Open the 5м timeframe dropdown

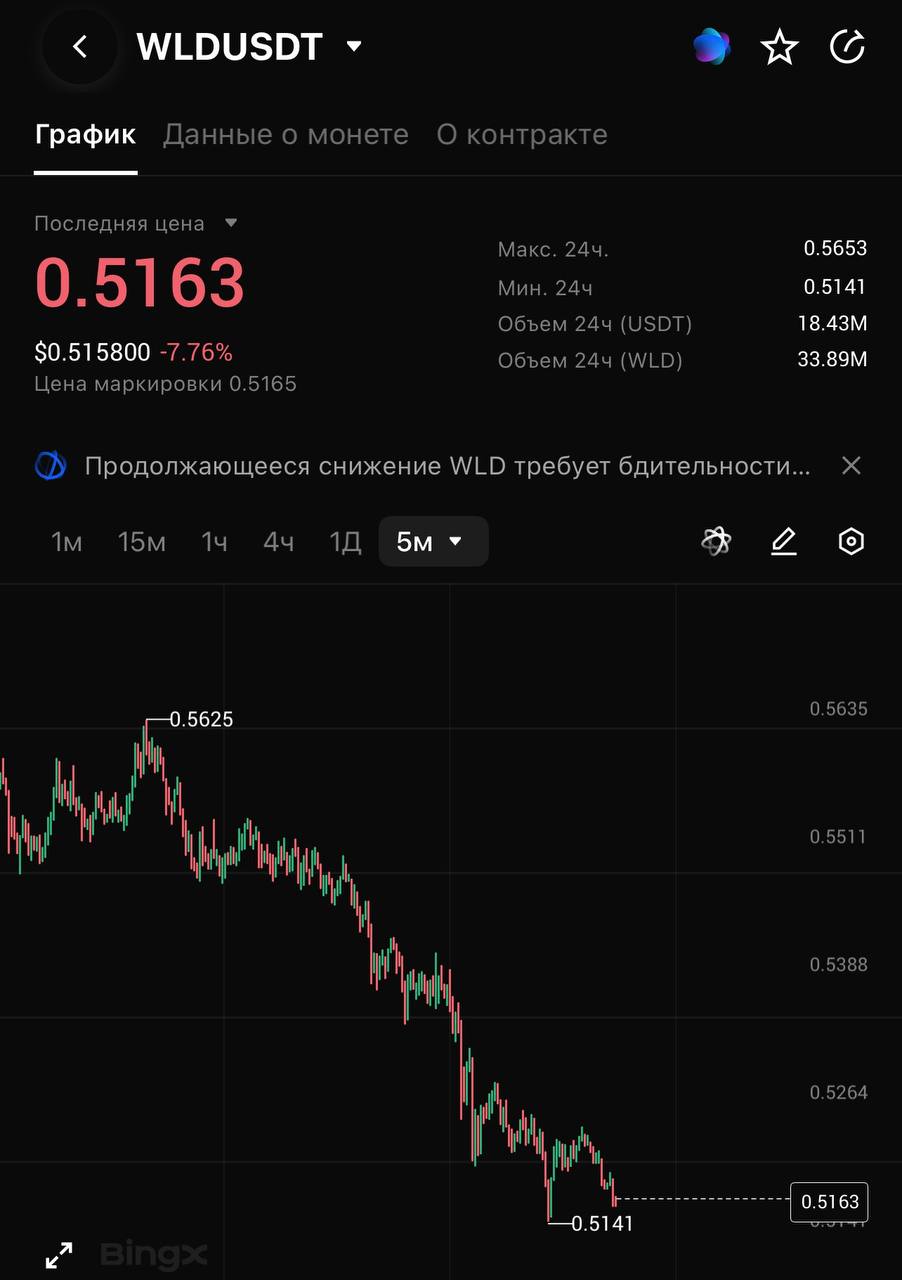(x=433, y=542)
